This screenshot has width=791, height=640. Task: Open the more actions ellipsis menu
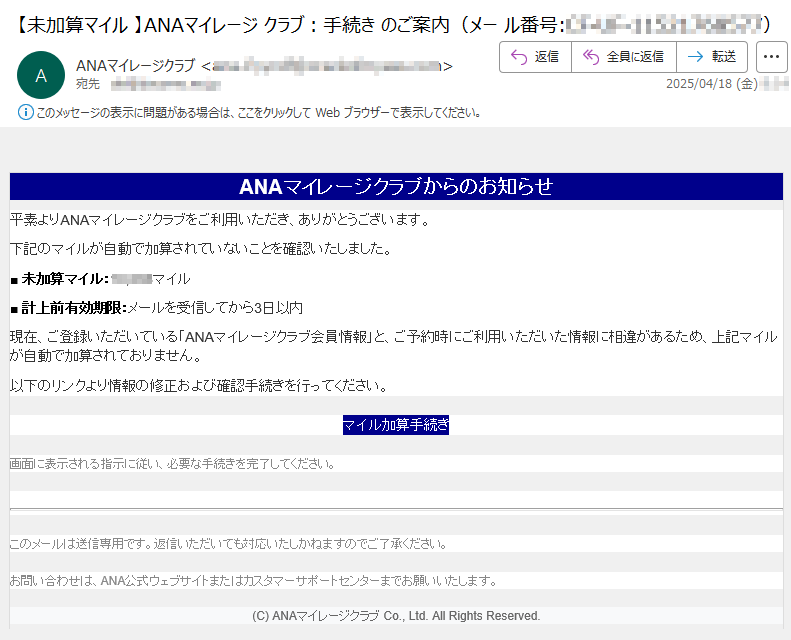771,57
